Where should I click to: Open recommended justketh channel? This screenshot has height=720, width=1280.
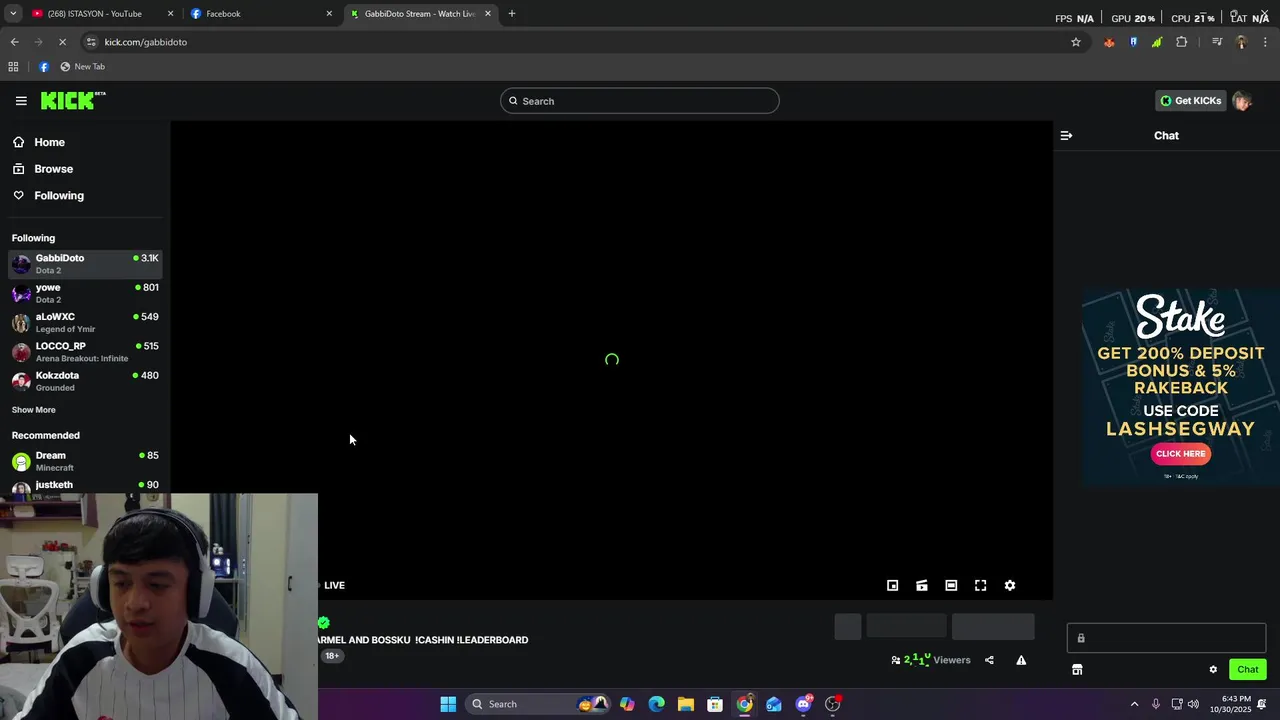[x=85, y=486]
